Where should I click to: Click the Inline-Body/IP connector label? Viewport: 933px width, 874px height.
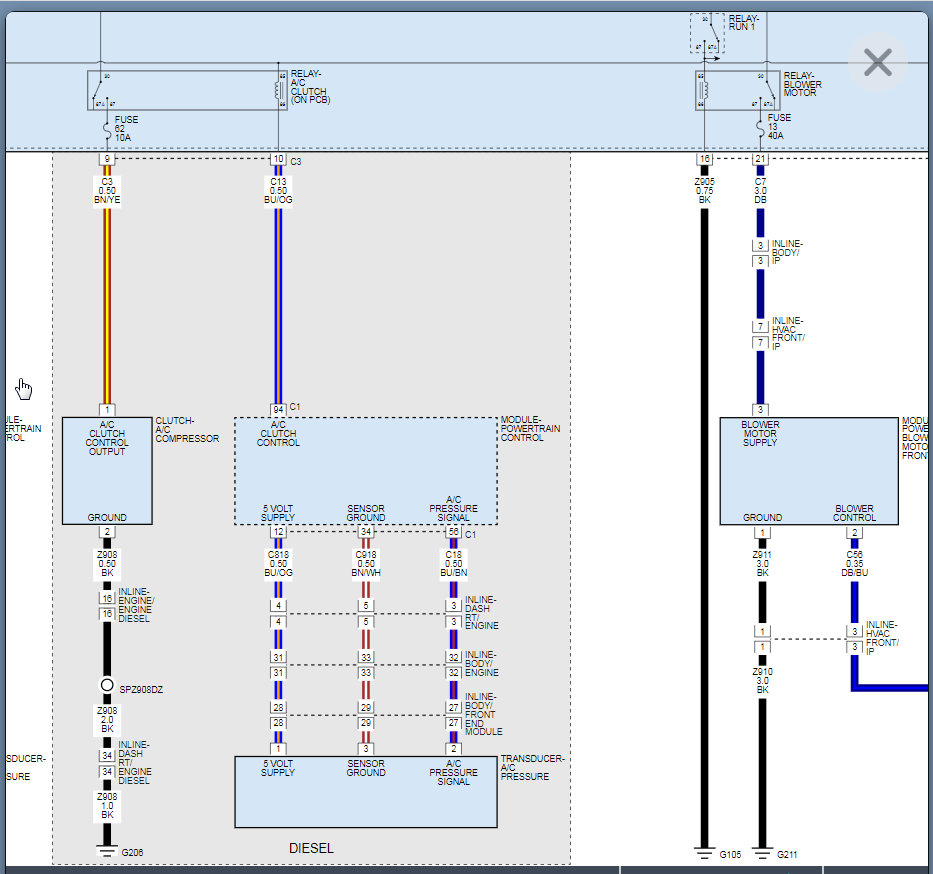pyautogui.click(x=787, y=252)
